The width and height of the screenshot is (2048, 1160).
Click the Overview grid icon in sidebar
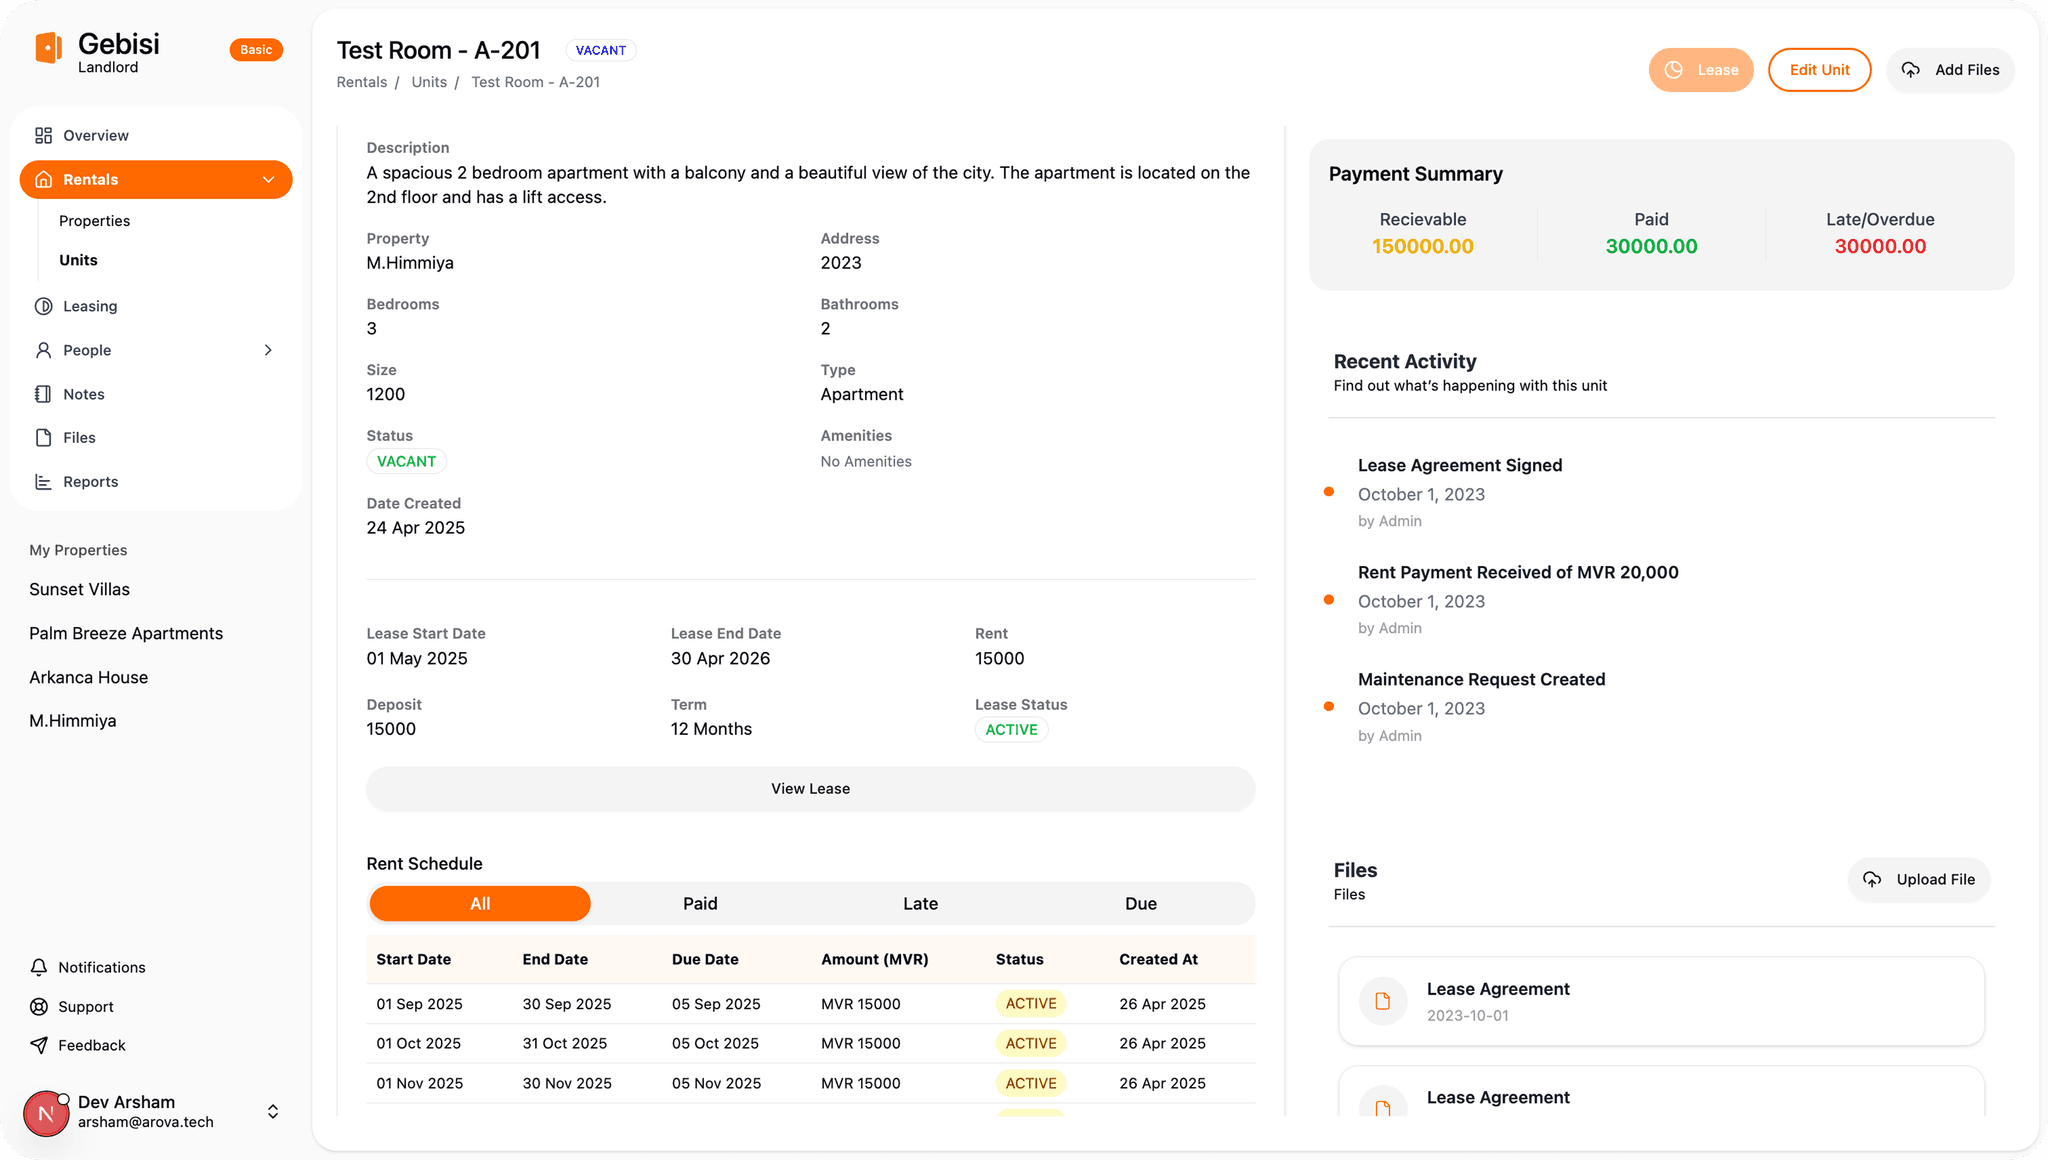43,135
